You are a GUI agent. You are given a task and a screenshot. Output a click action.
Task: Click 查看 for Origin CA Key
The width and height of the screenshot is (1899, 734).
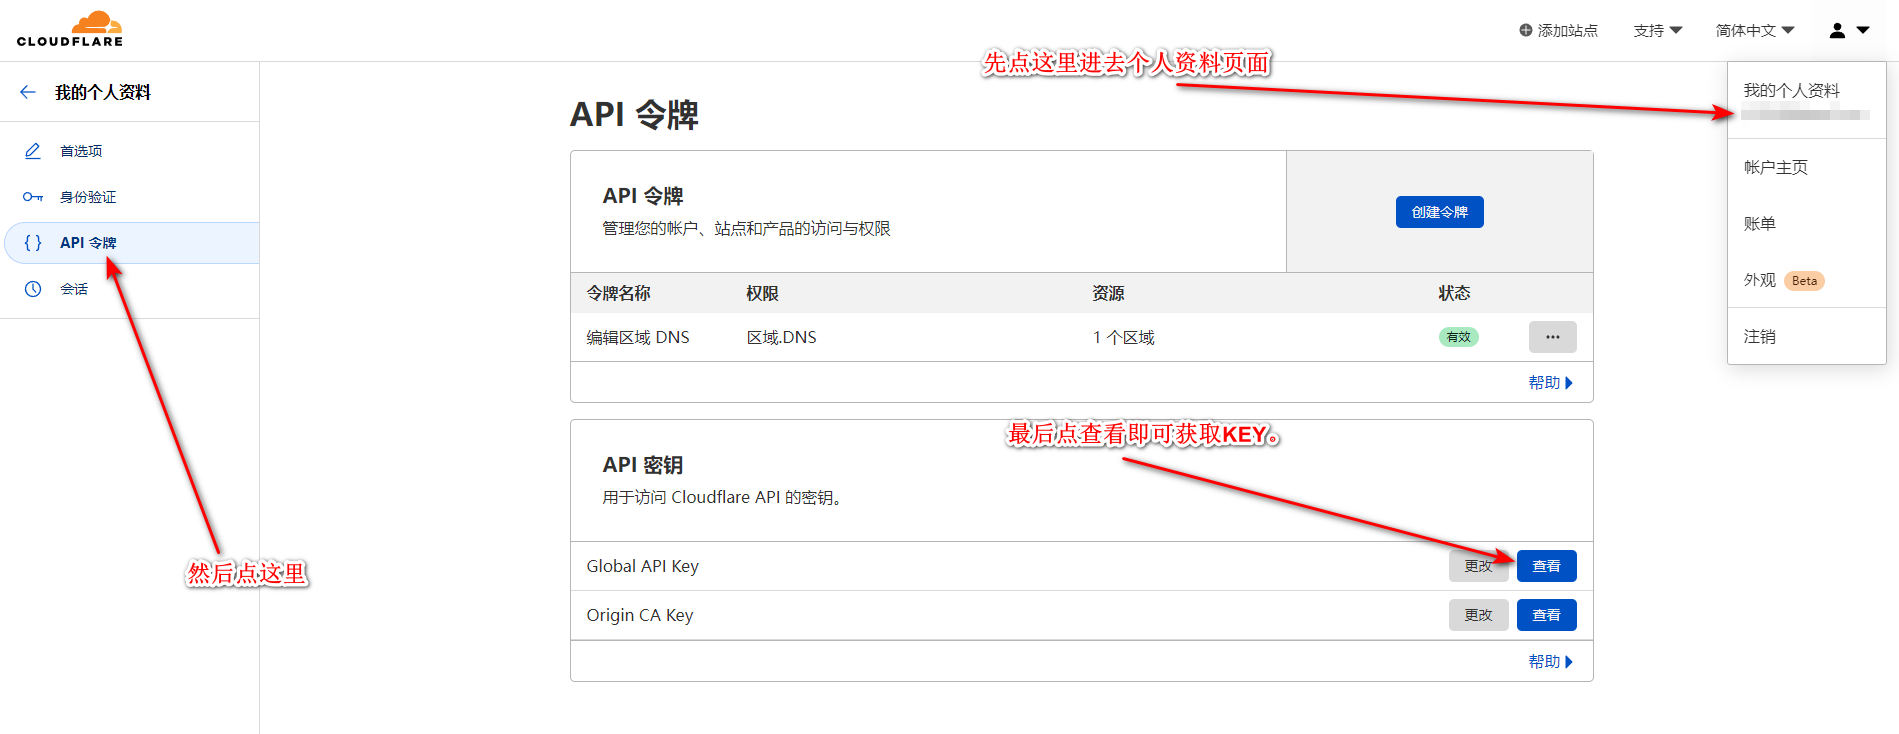point(1546,615)
